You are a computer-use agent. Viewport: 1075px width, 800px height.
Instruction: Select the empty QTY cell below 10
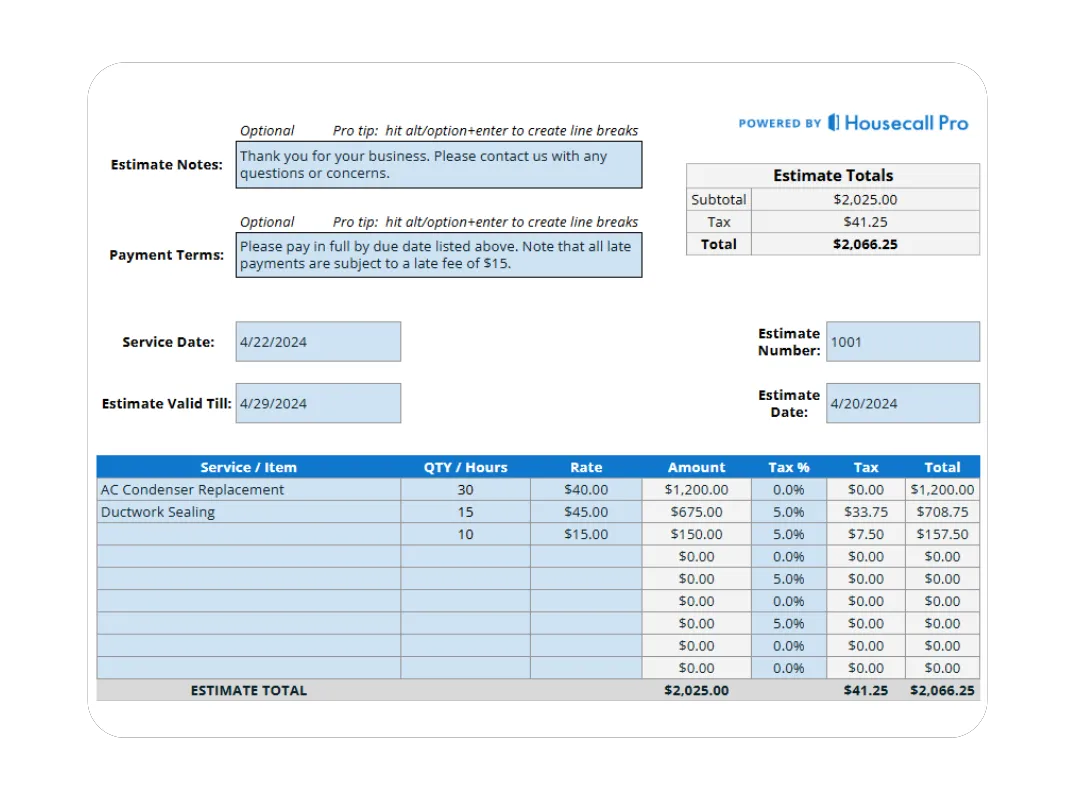[x=465, y=556]
